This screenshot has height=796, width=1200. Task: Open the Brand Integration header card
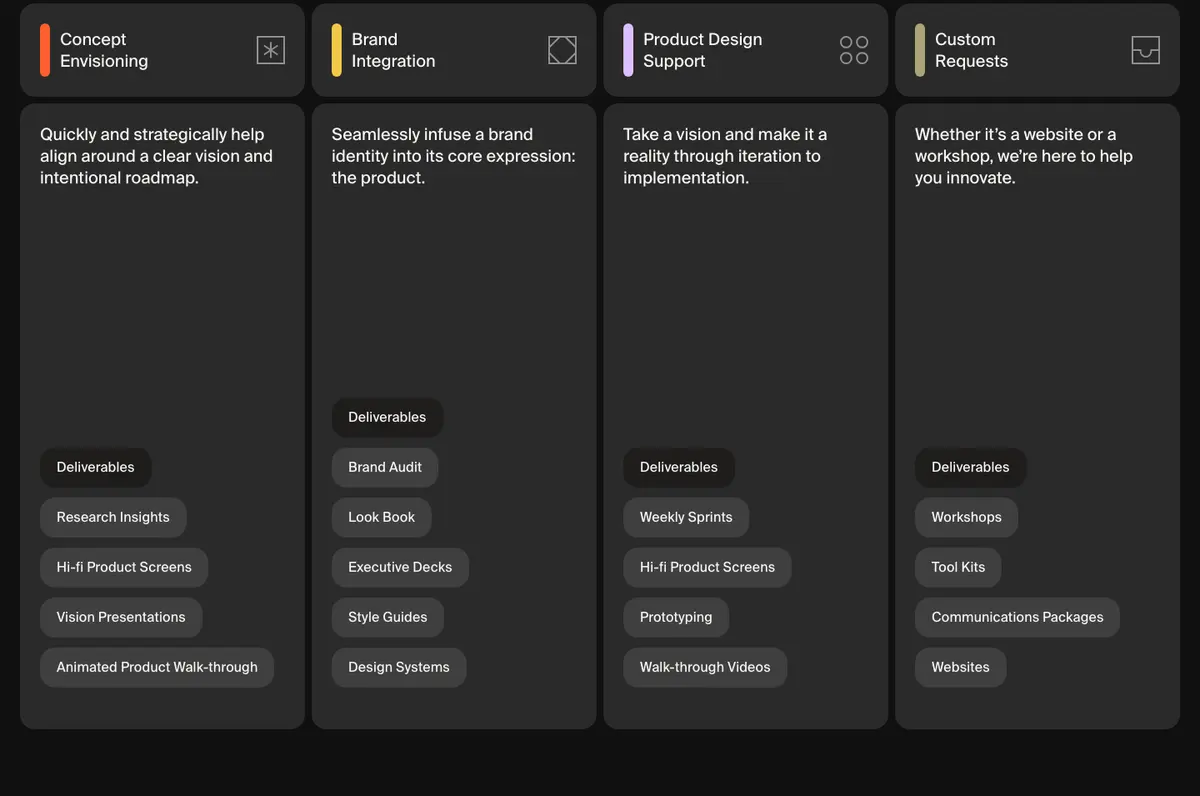pos(454,50)
